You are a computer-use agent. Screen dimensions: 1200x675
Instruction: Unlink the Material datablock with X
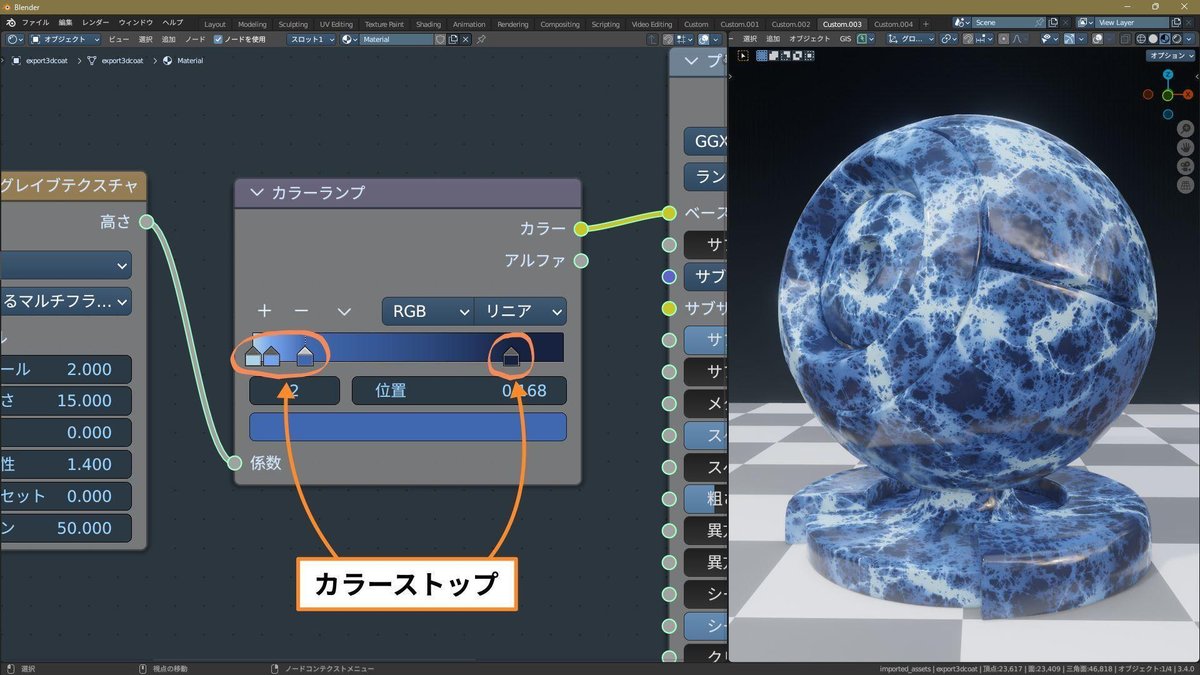click(x=465, y=39)
